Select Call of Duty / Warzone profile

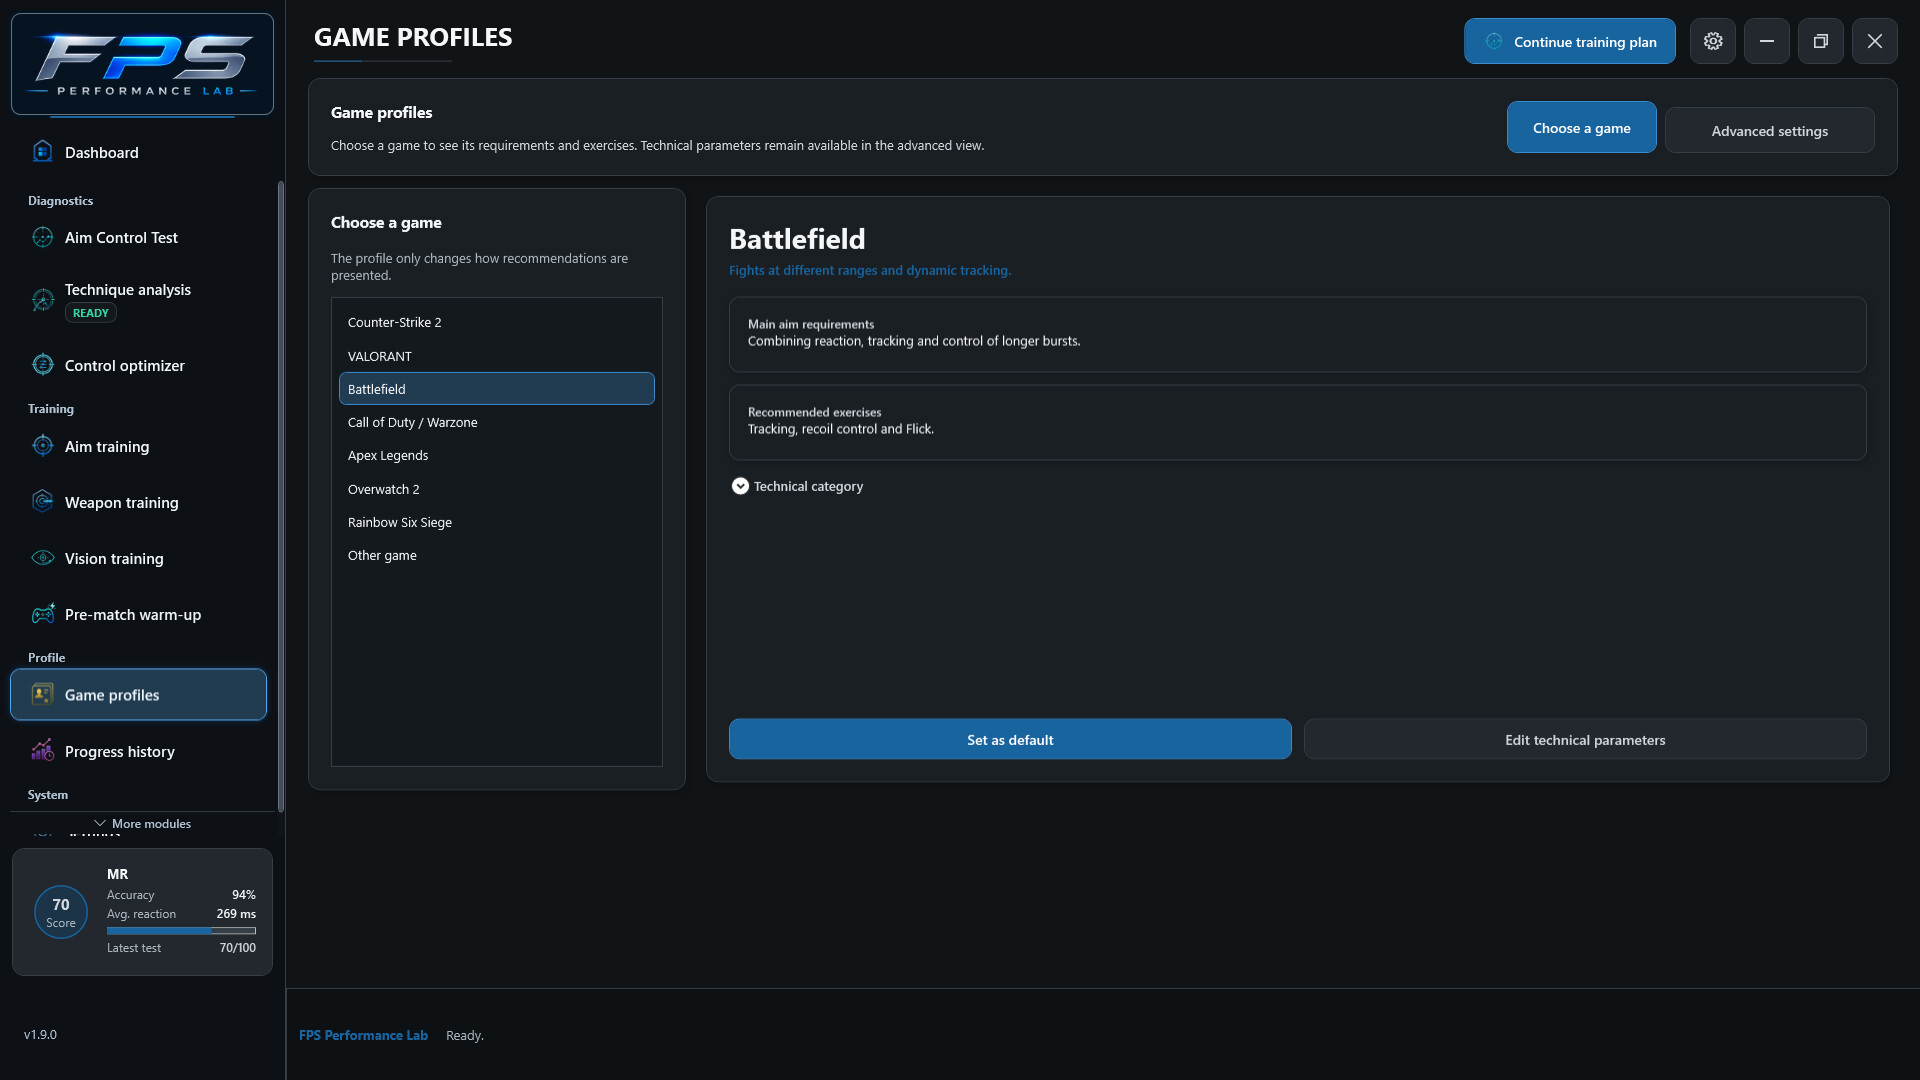(x=496, y=422)
